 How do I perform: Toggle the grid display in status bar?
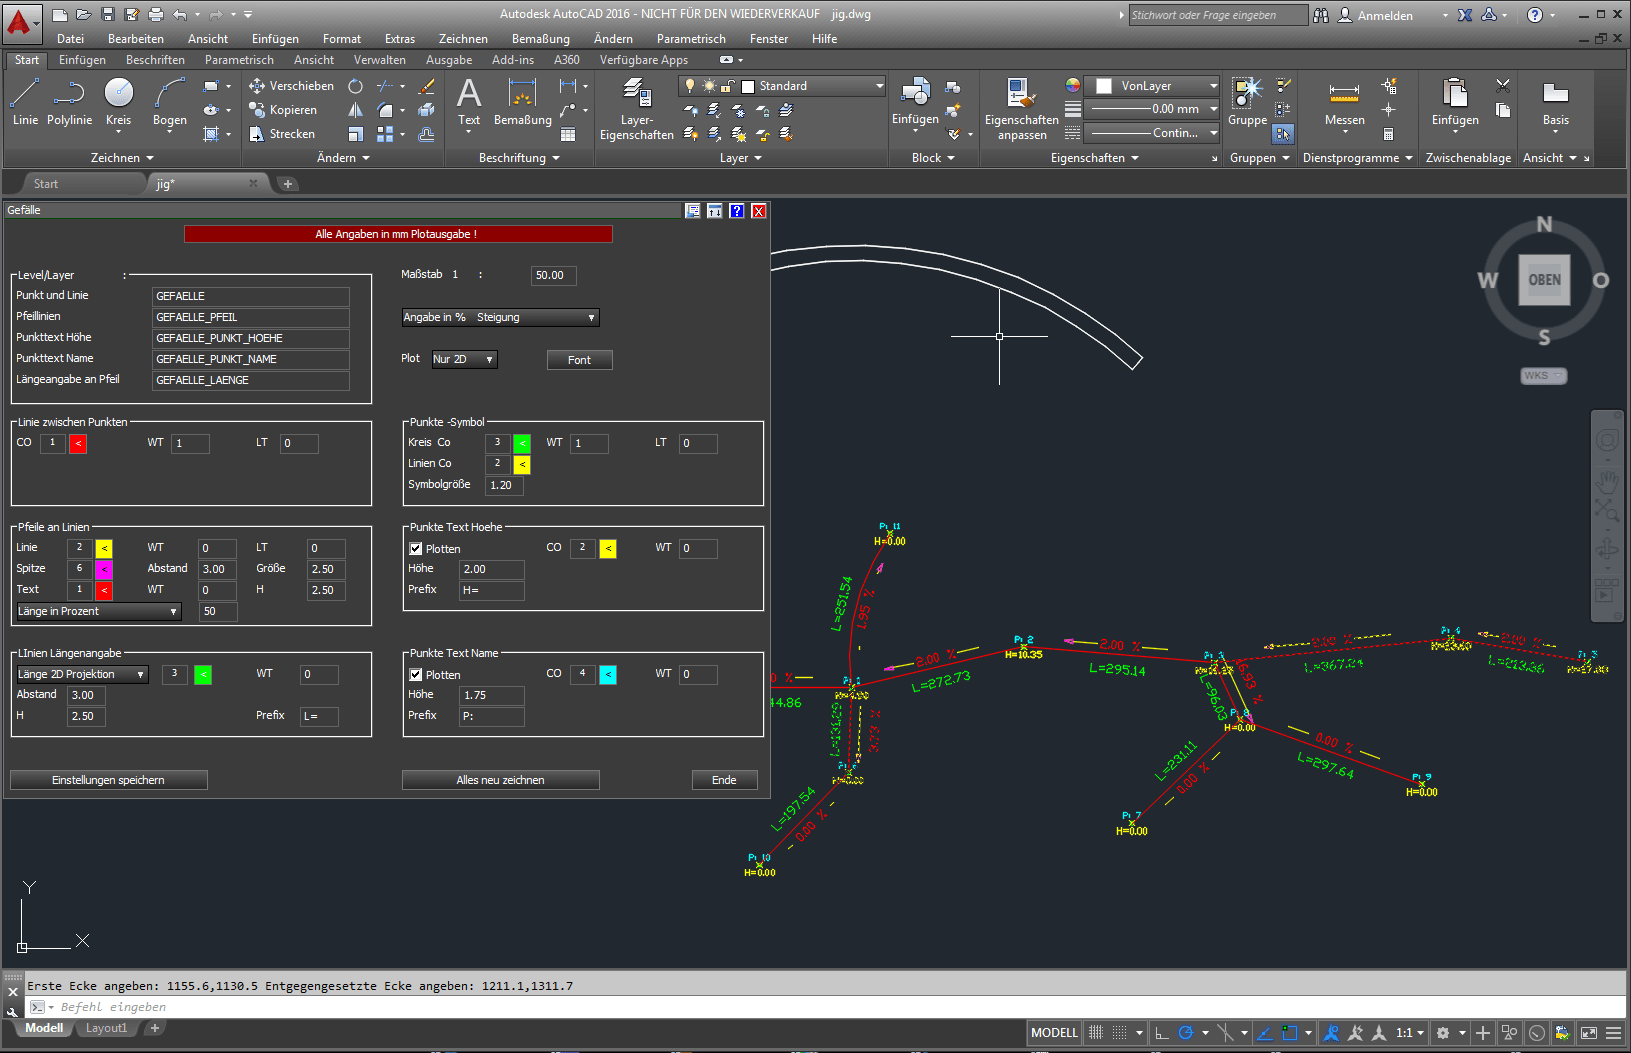(1096, 1033)
